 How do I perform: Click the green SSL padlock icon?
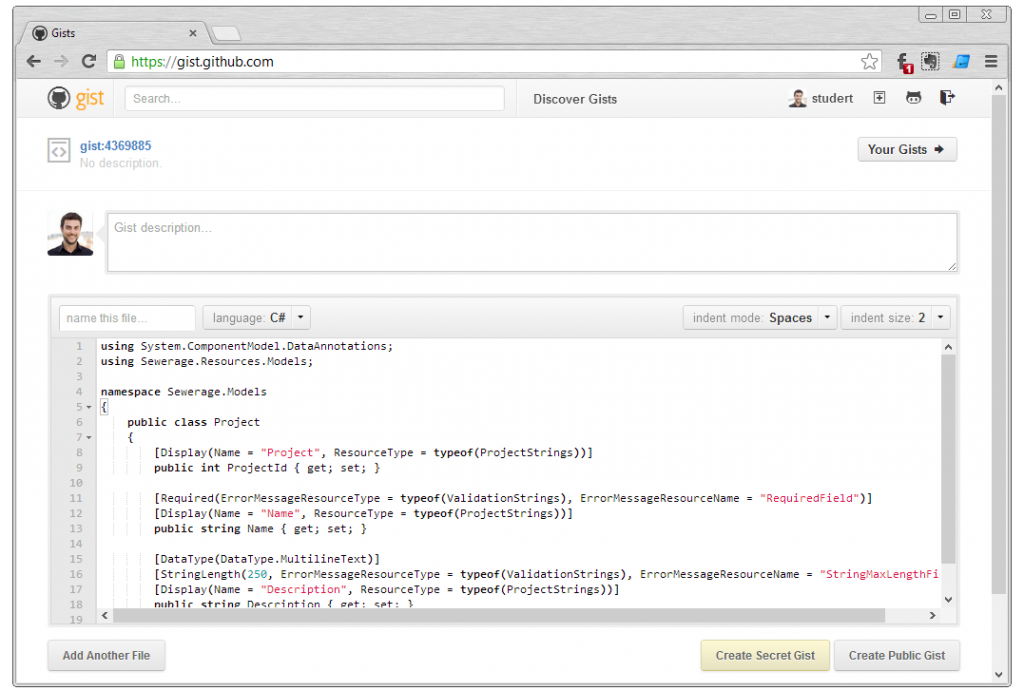tap(119, 61)
